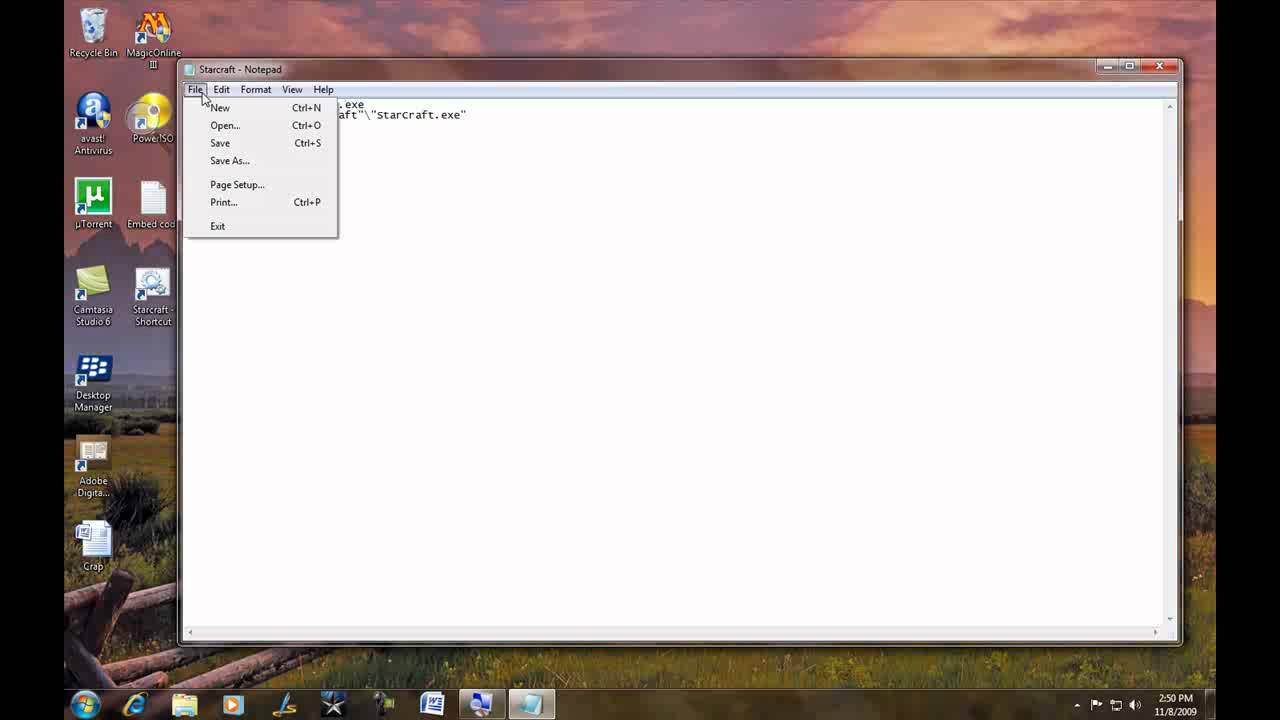This screenshot has width=1280, height=720.
Task: Choose Save from the File menu
Action: [261, 143]
